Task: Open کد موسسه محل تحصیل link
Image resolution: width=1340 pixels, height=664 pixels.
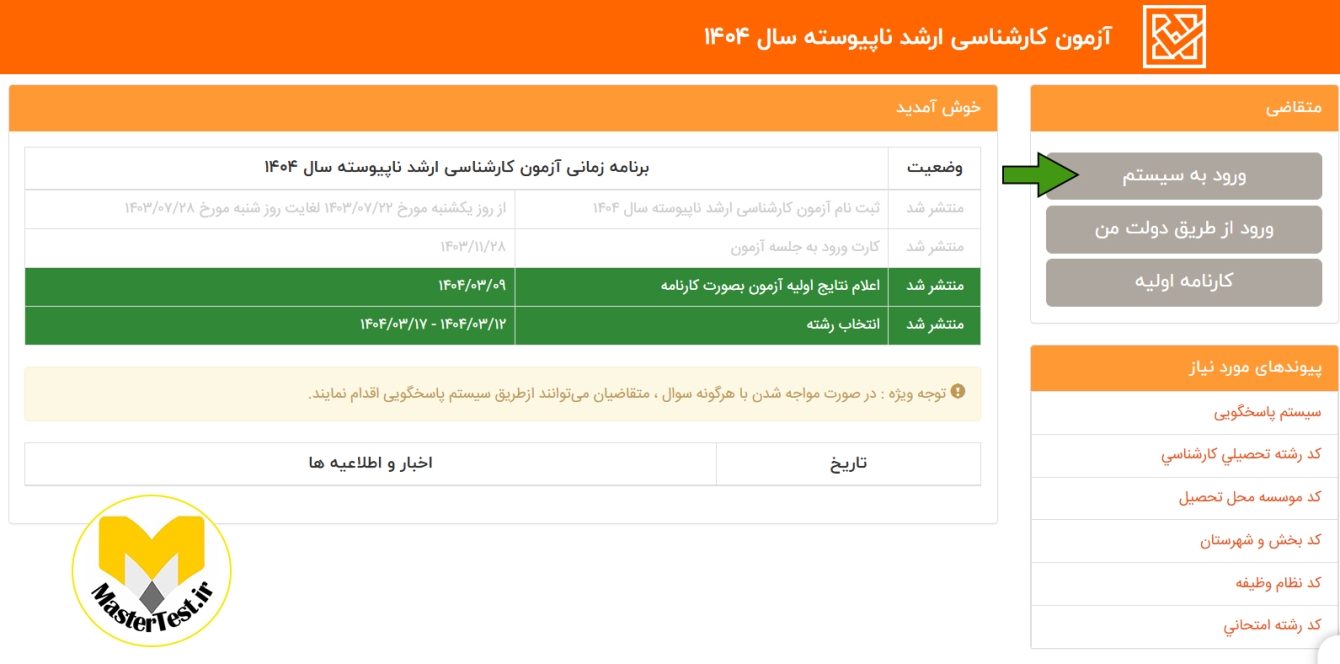Action: [x=1250, y=498]
